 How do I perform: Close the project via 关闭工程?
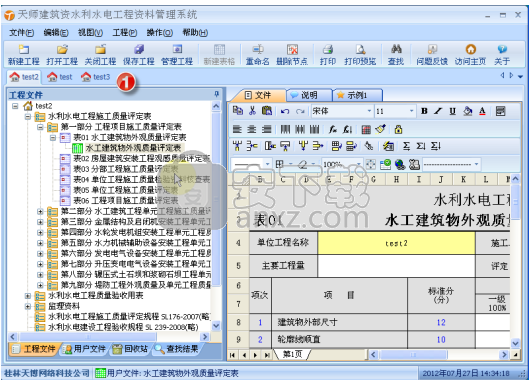(x=100, y=55)
